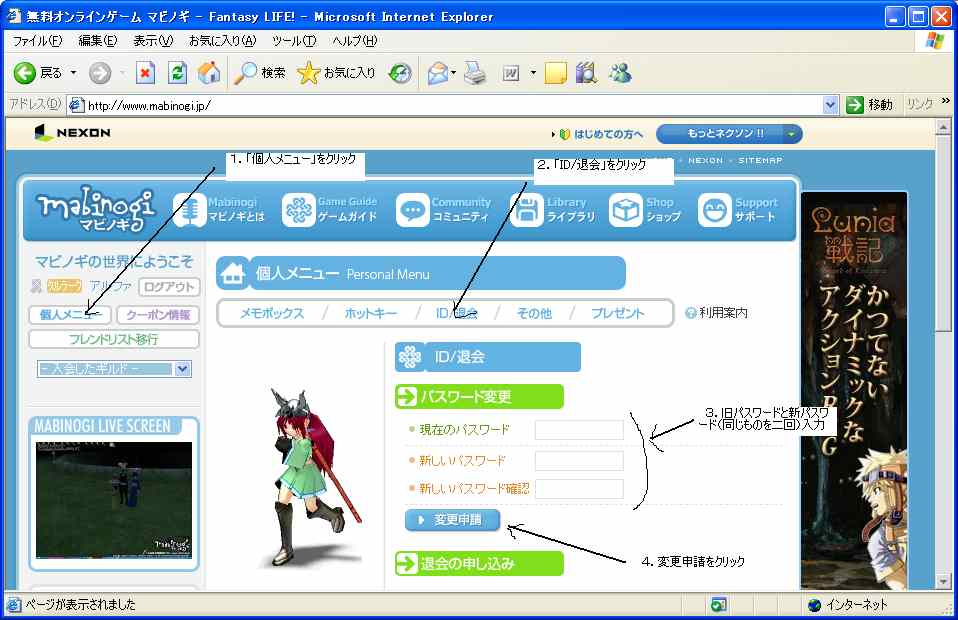This screenshot has width=958, height=620.
Task: Click the Mail envelope toolbar icon
Action: pos(437,73)
